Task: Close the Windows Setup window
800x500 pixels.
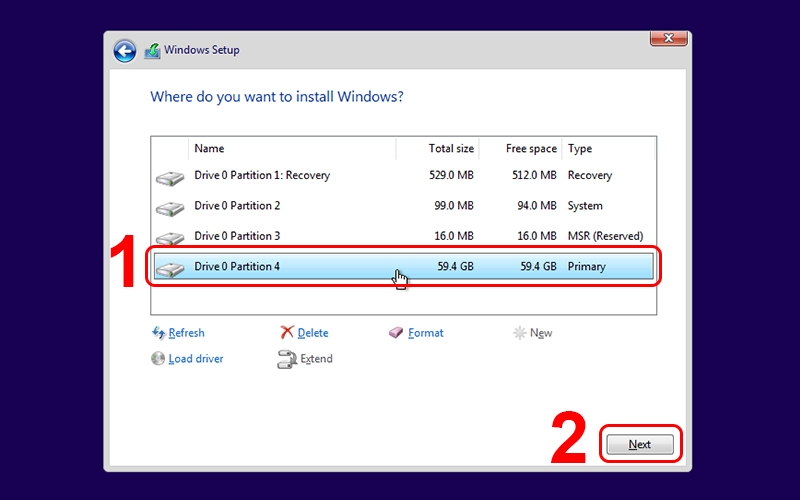Action: pyautogui.click(x=668, y=38)
